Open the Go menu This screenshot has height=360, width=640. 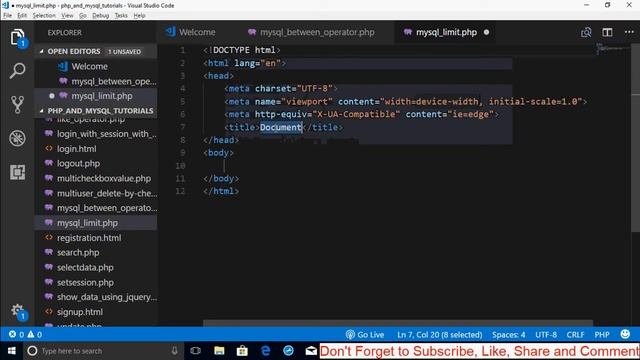tap(83, 16)
